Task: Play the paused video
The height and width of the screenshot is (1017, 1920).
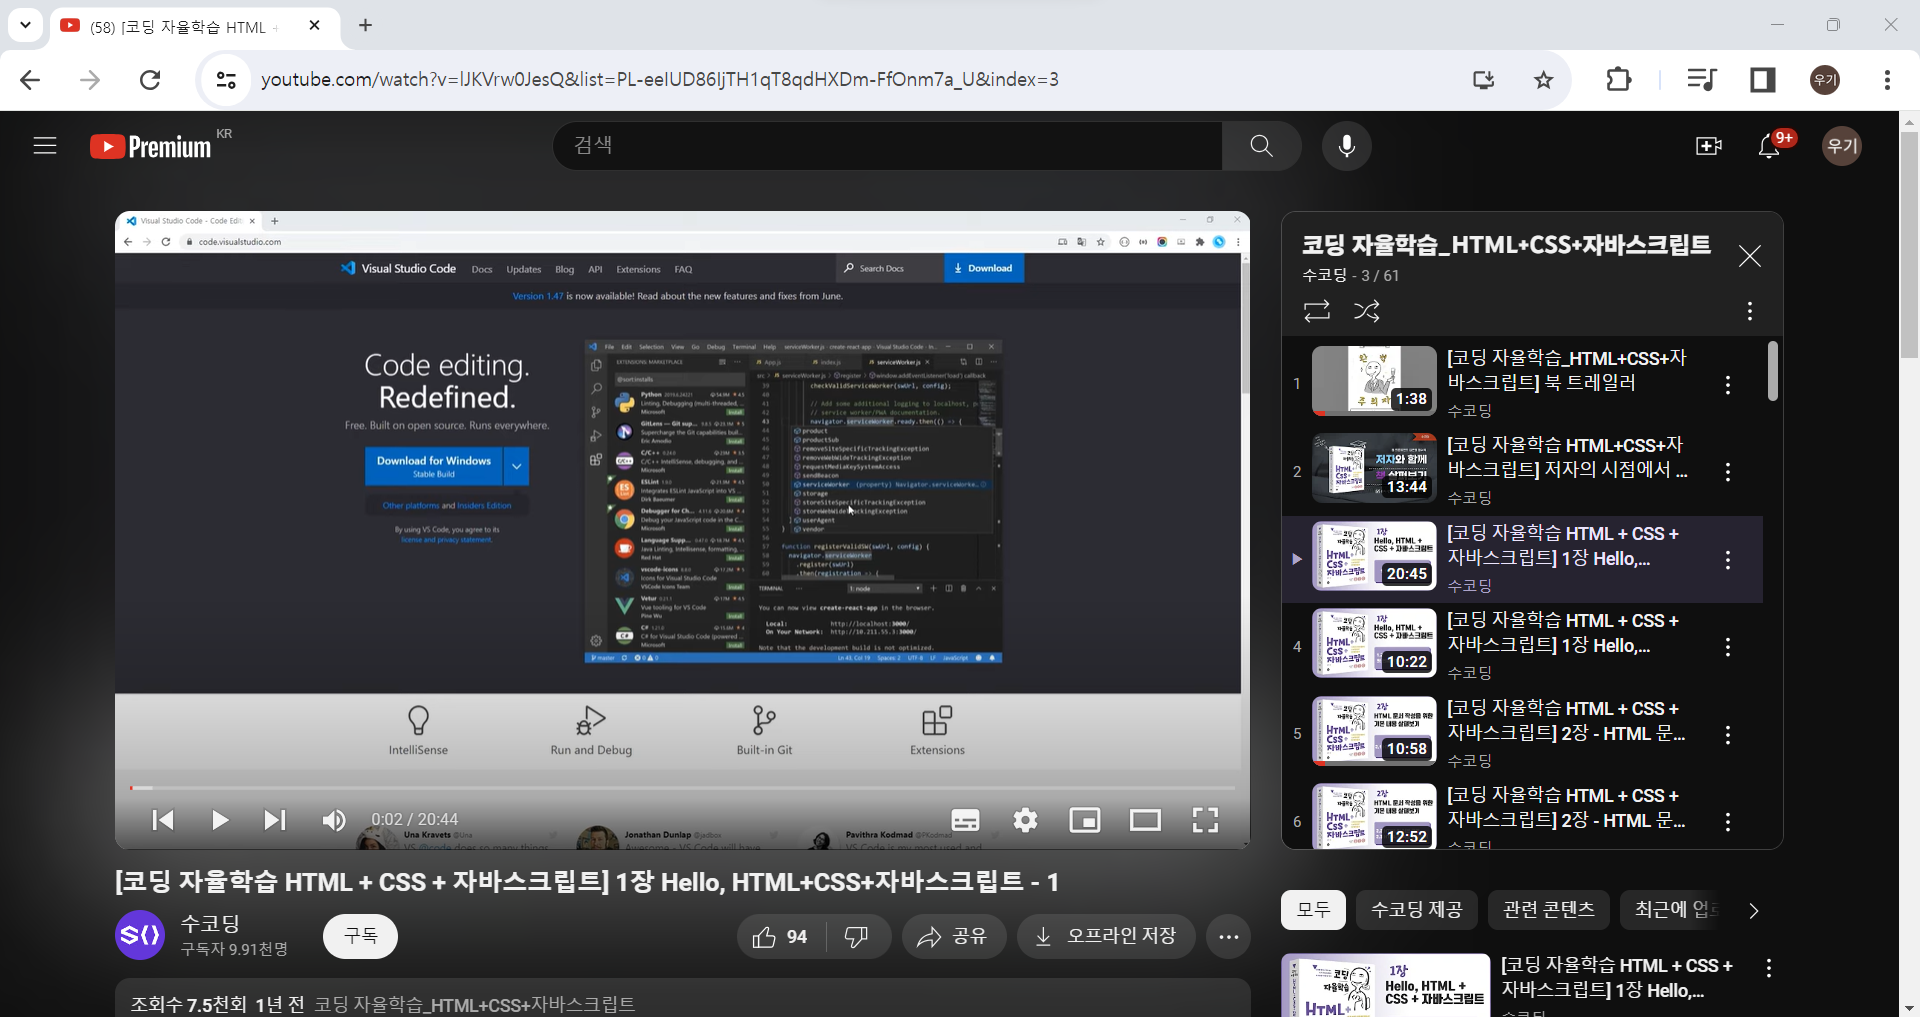Action: (220, 820)
